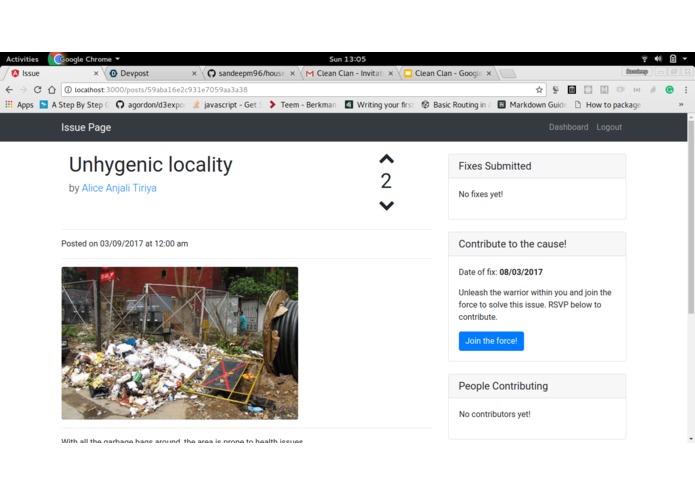Open author Alice Anjali Tiriya link
Viewport: 695px width, 494px height.
click(119, 188)
